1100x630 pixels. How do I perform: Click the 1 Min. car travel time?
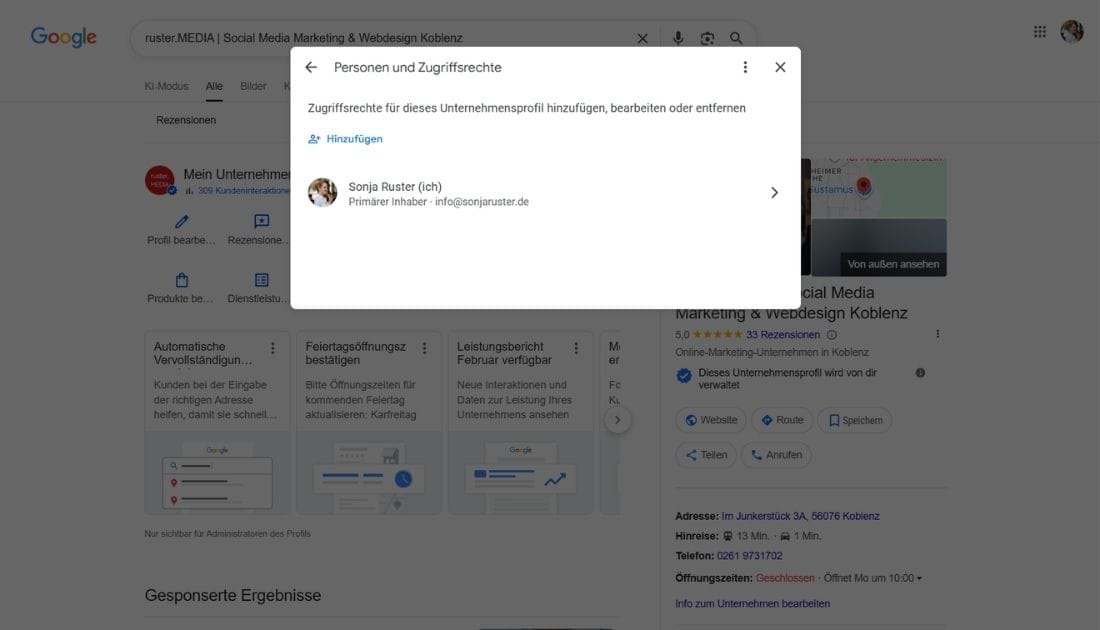[x=801, y=536]
